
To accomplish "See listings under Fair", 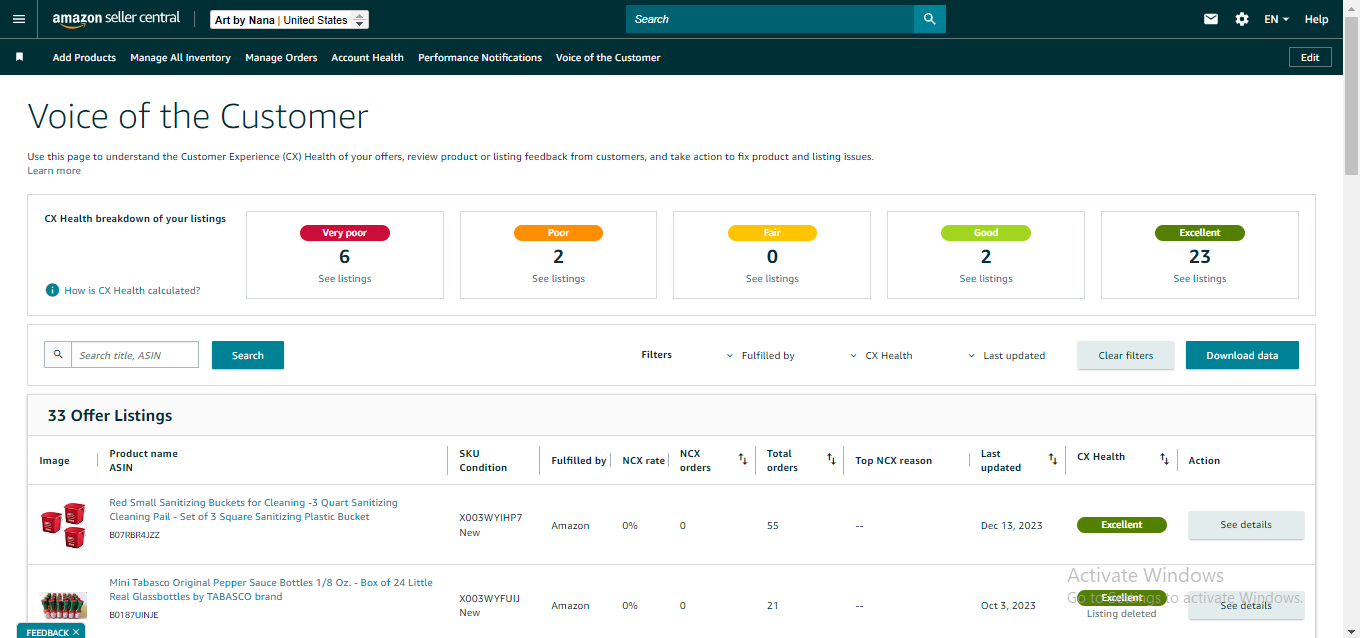I will click(x=772, y=278).
